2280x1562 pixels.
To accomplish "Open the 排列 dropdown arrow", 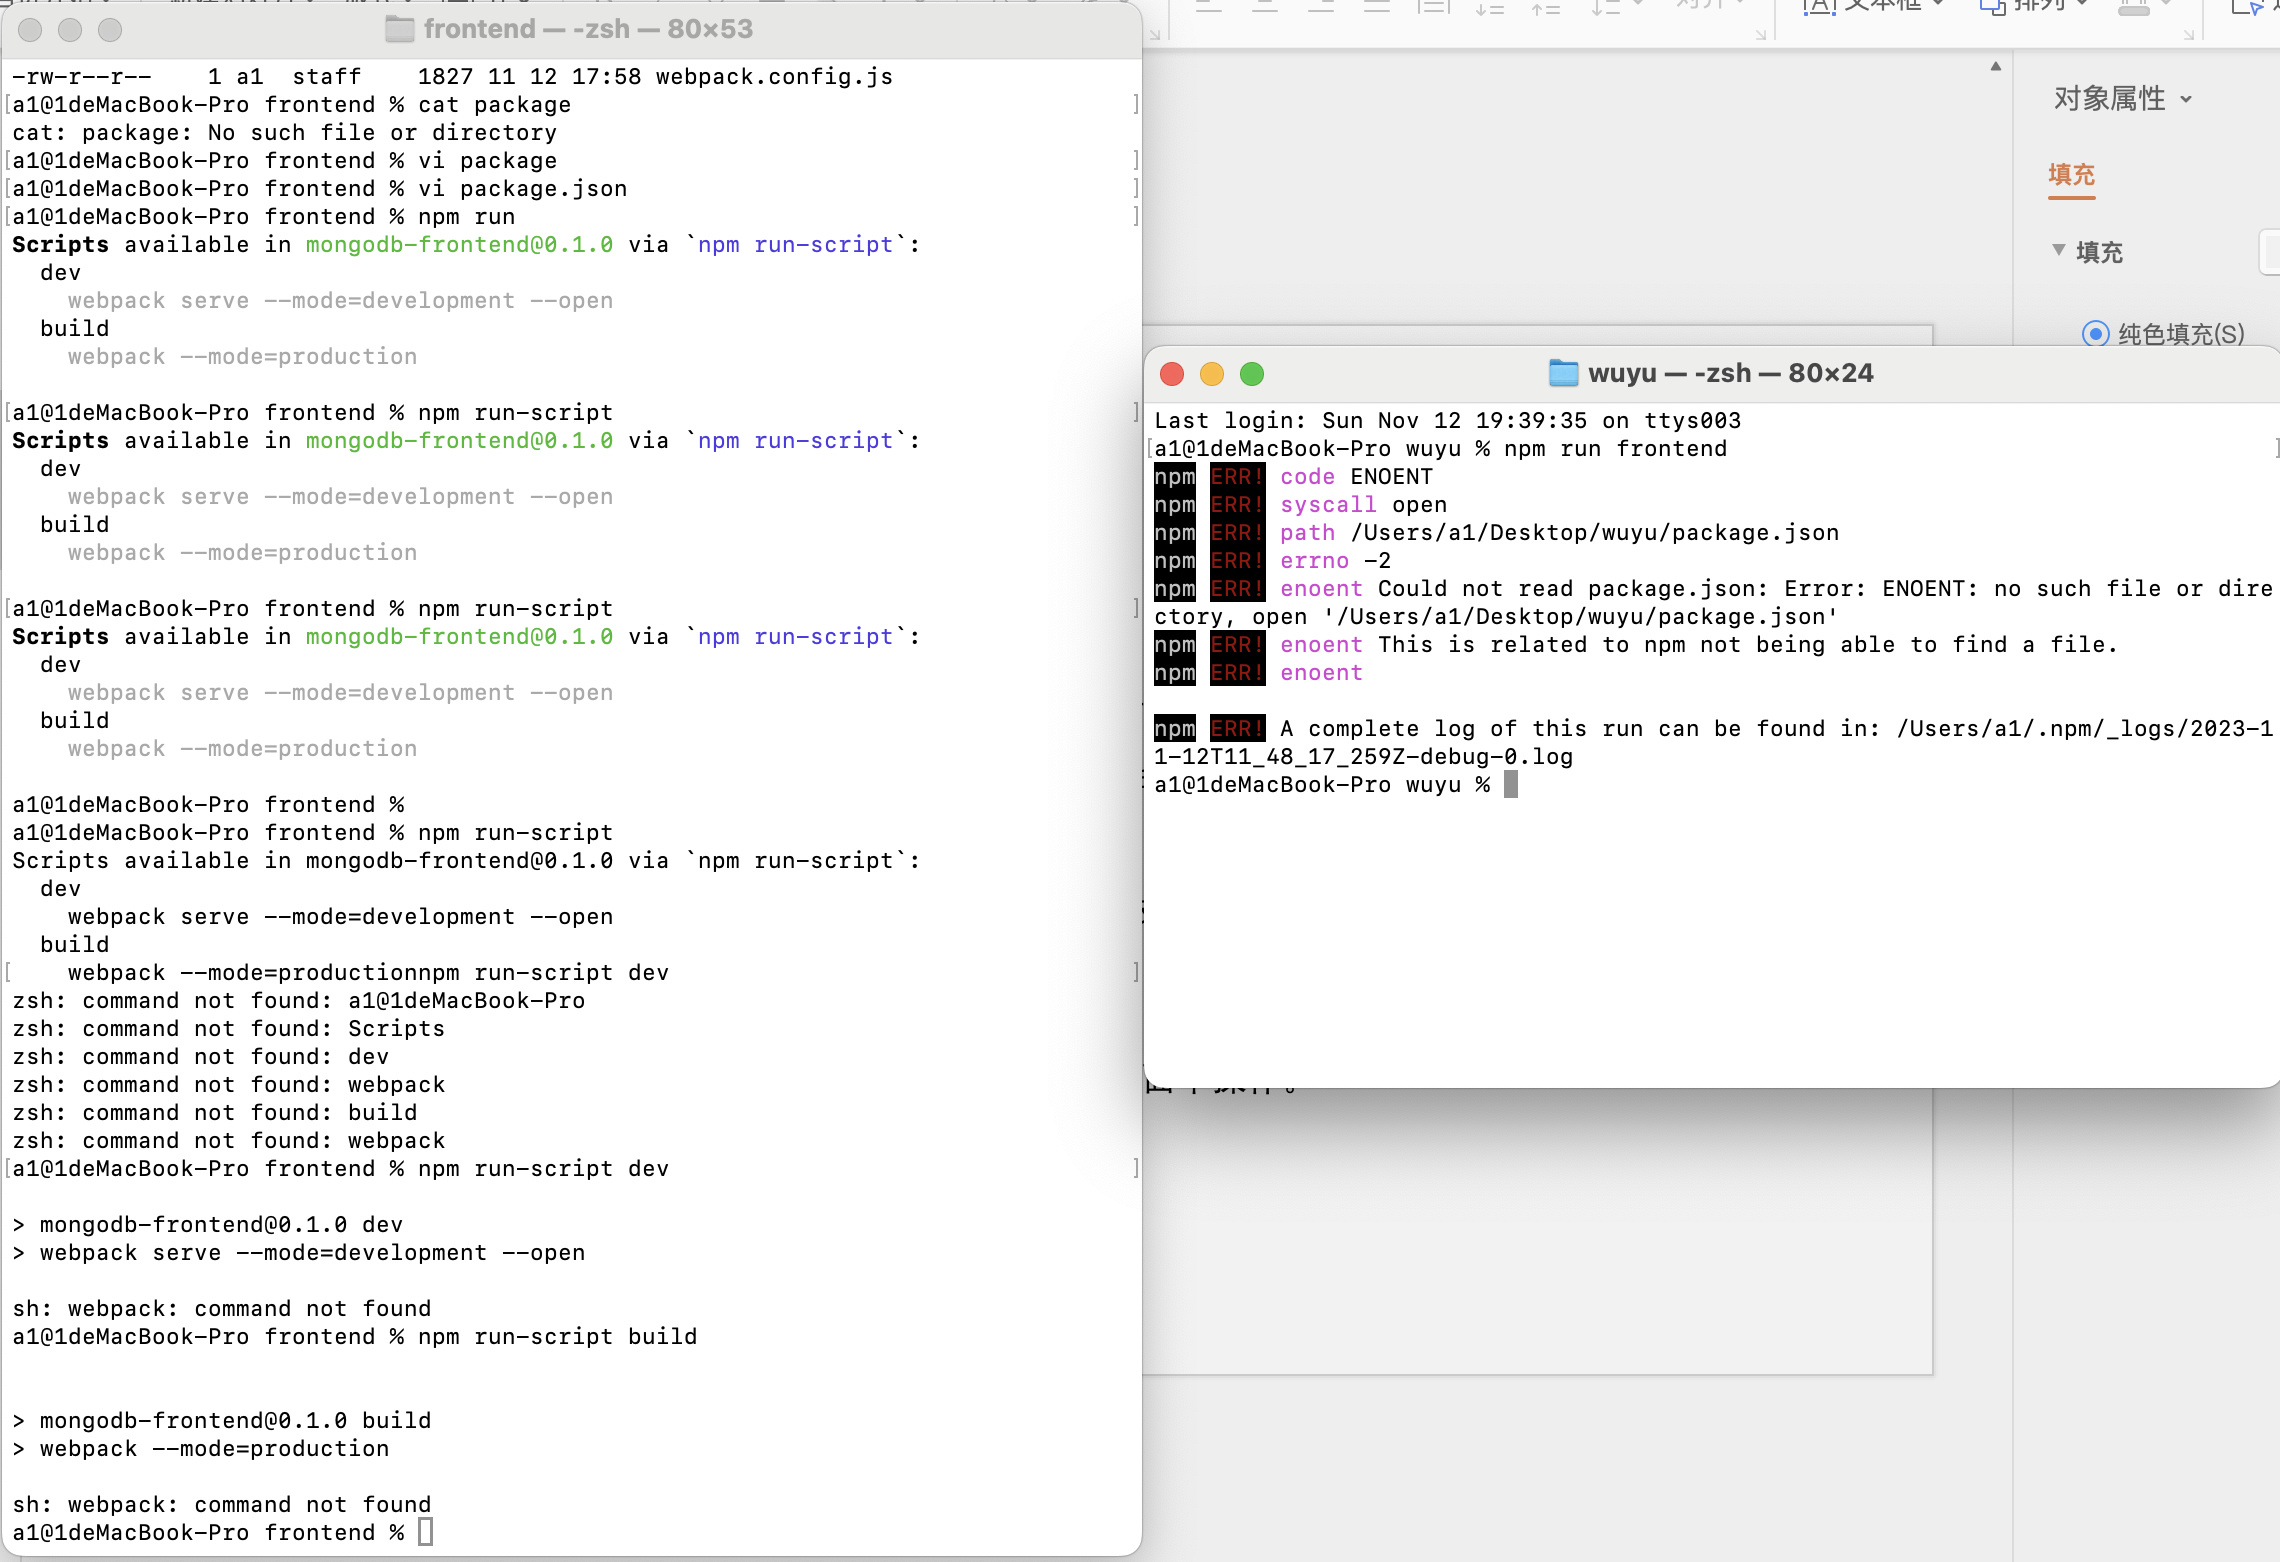I will coord(2082,5).
